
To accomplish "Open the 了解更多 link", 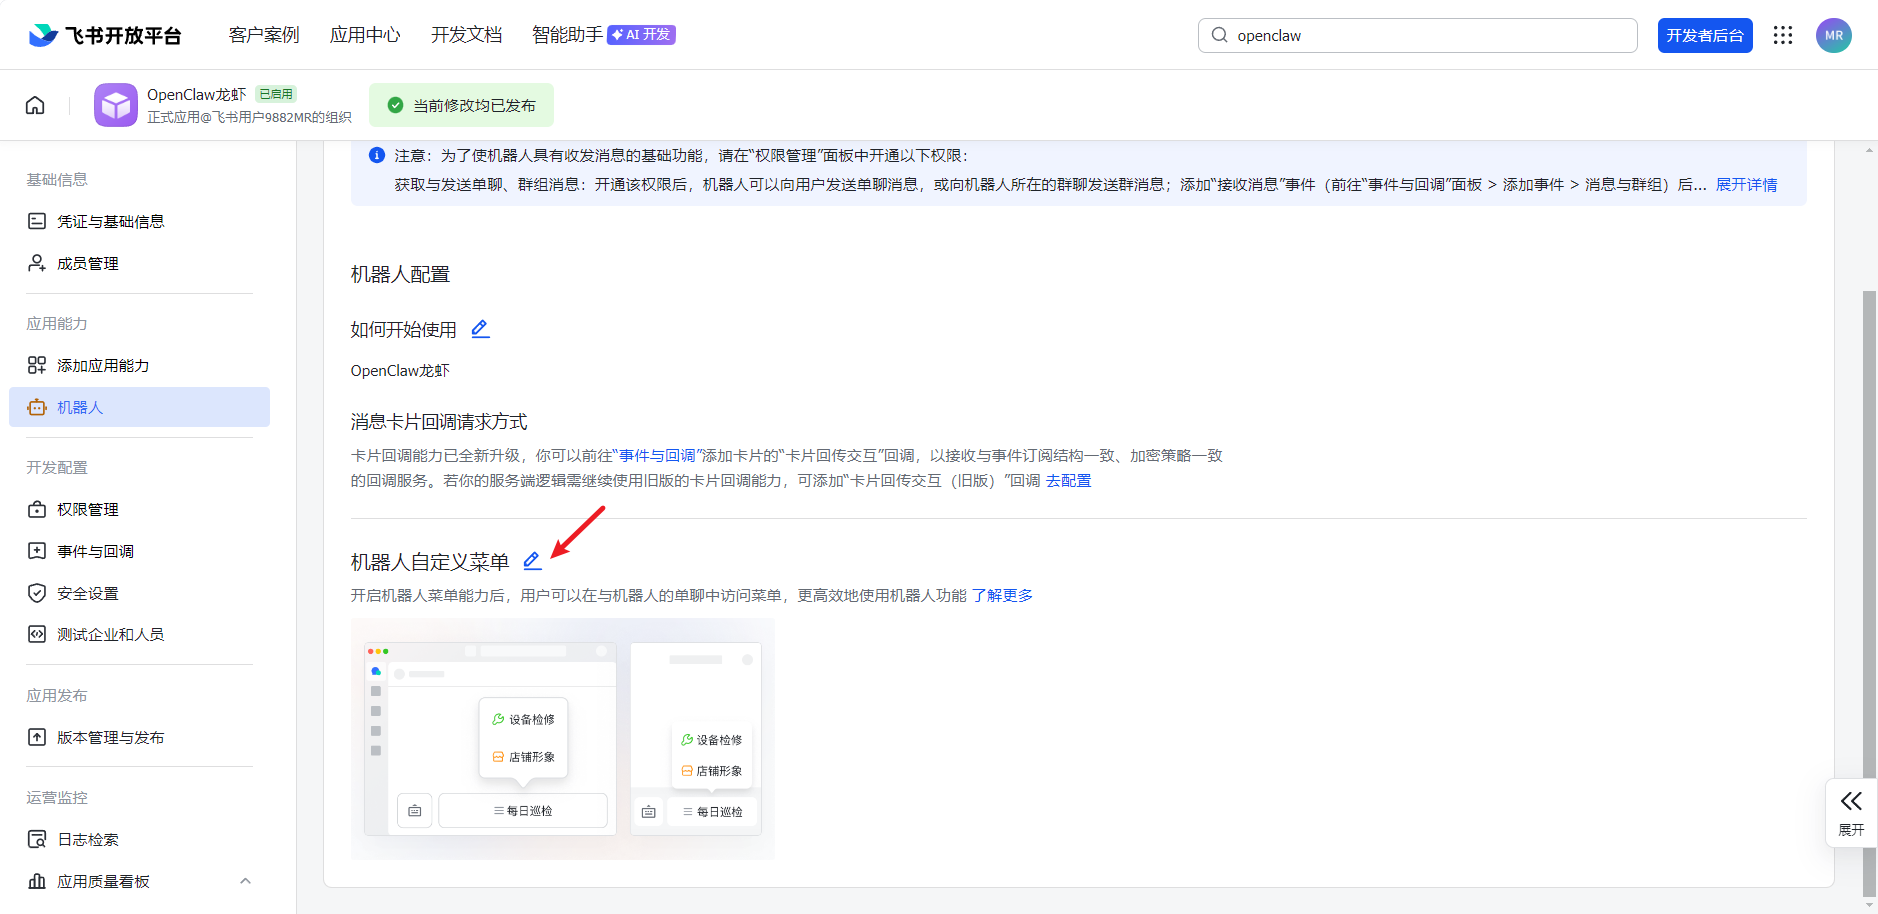I will click(x=1002, y=595).
